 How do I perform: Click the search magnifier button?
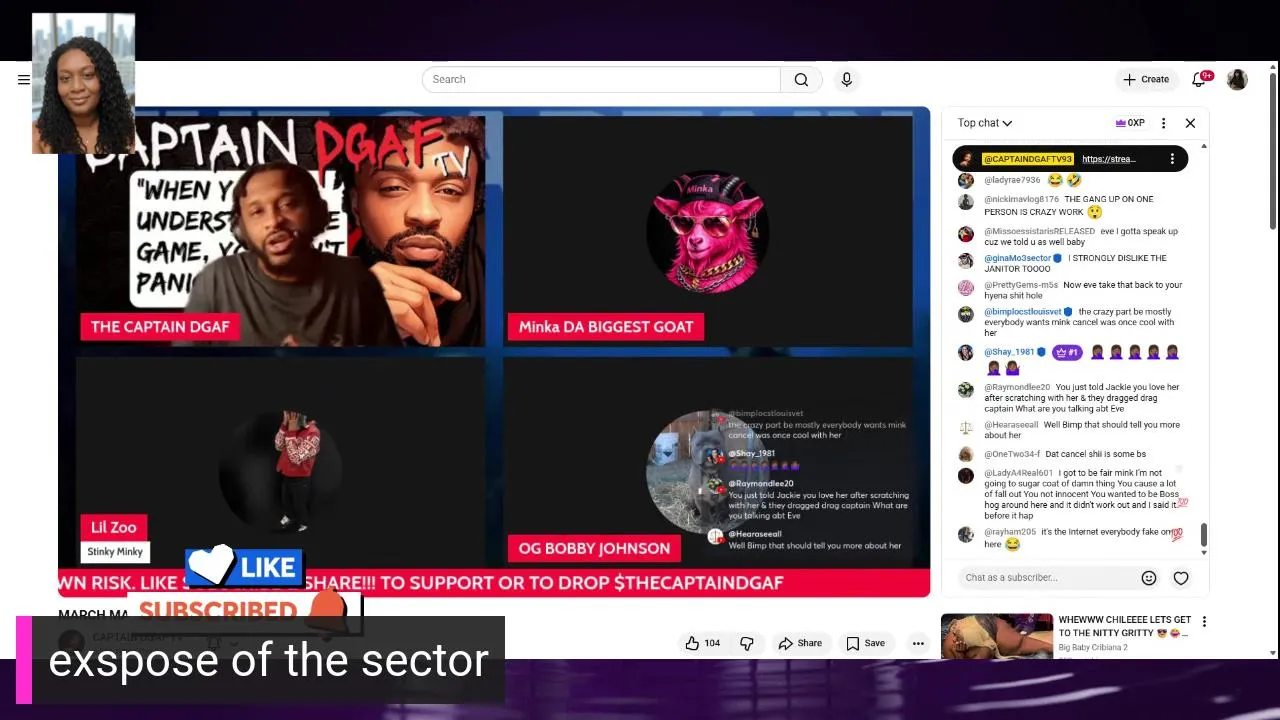pyautogui.click(x=801, y=80)
